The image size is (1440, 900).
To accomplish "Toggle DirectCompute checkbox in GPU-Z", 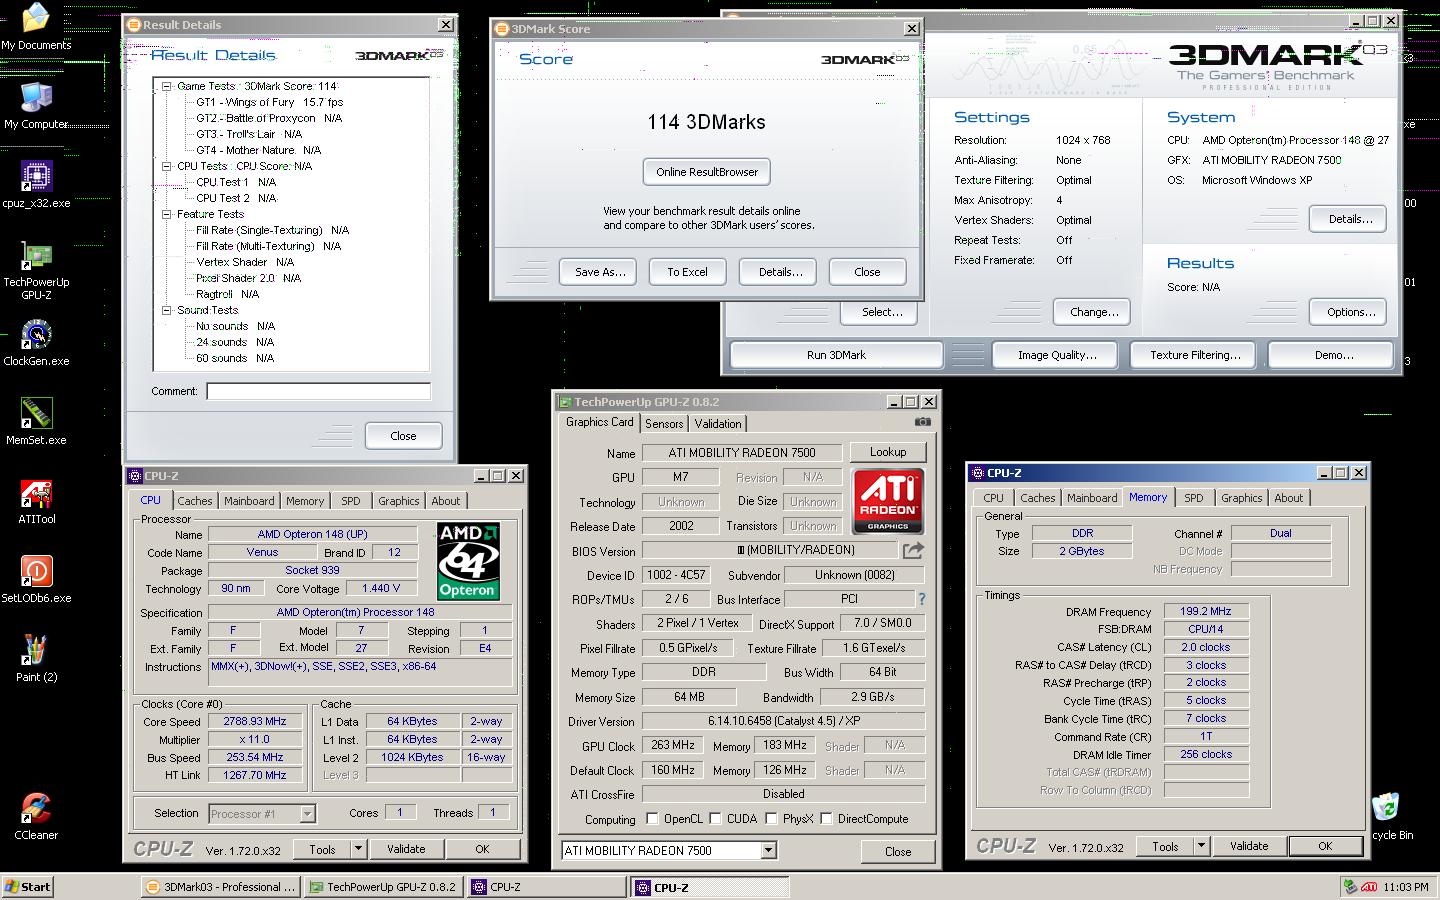I will (x=826, y=818).
